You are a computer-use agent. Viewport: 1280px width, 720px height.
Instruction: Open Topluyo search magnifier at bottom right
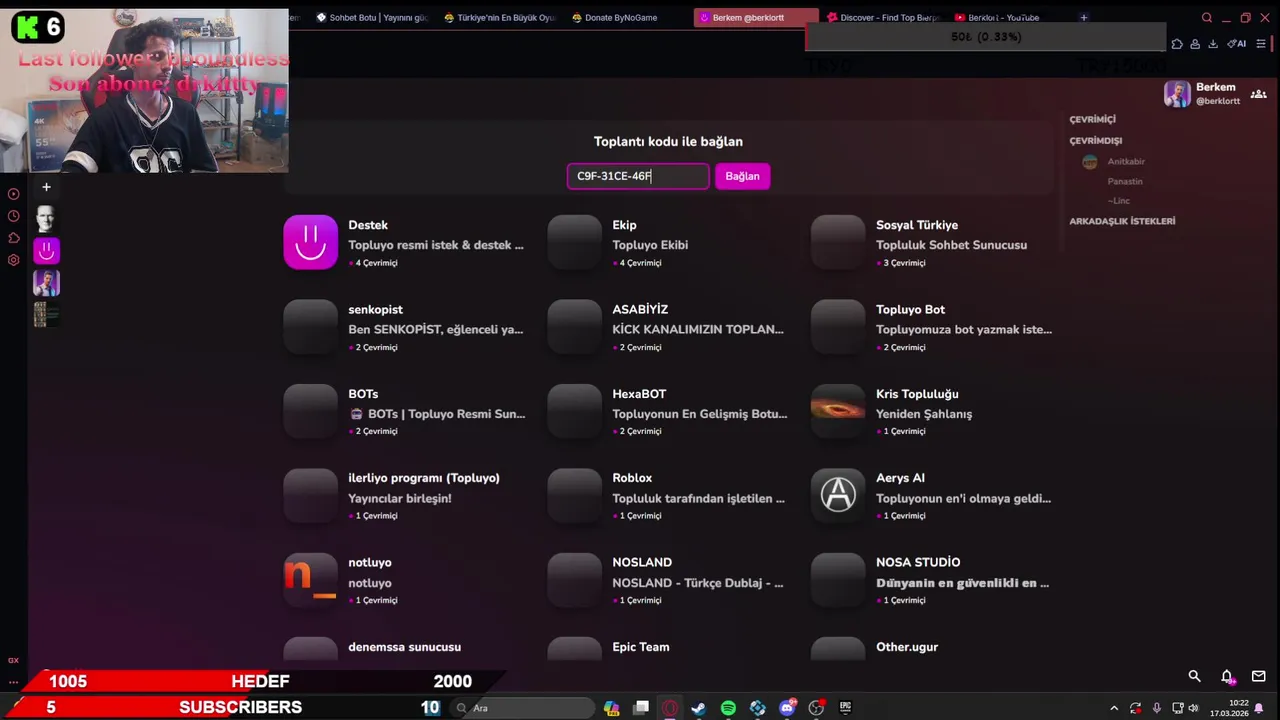coord(1194,676)
